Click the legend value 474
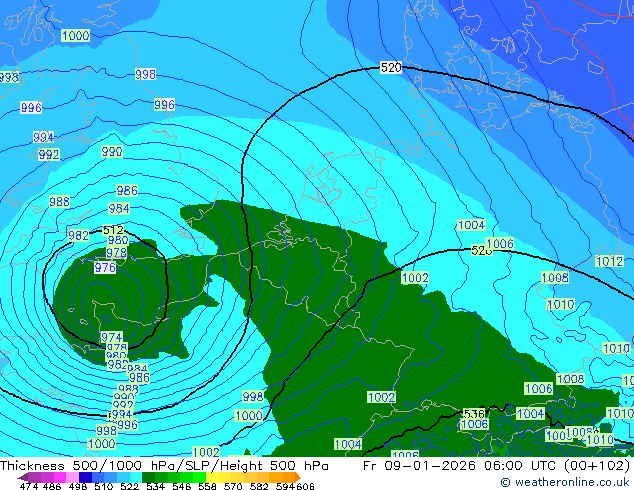 29,486
